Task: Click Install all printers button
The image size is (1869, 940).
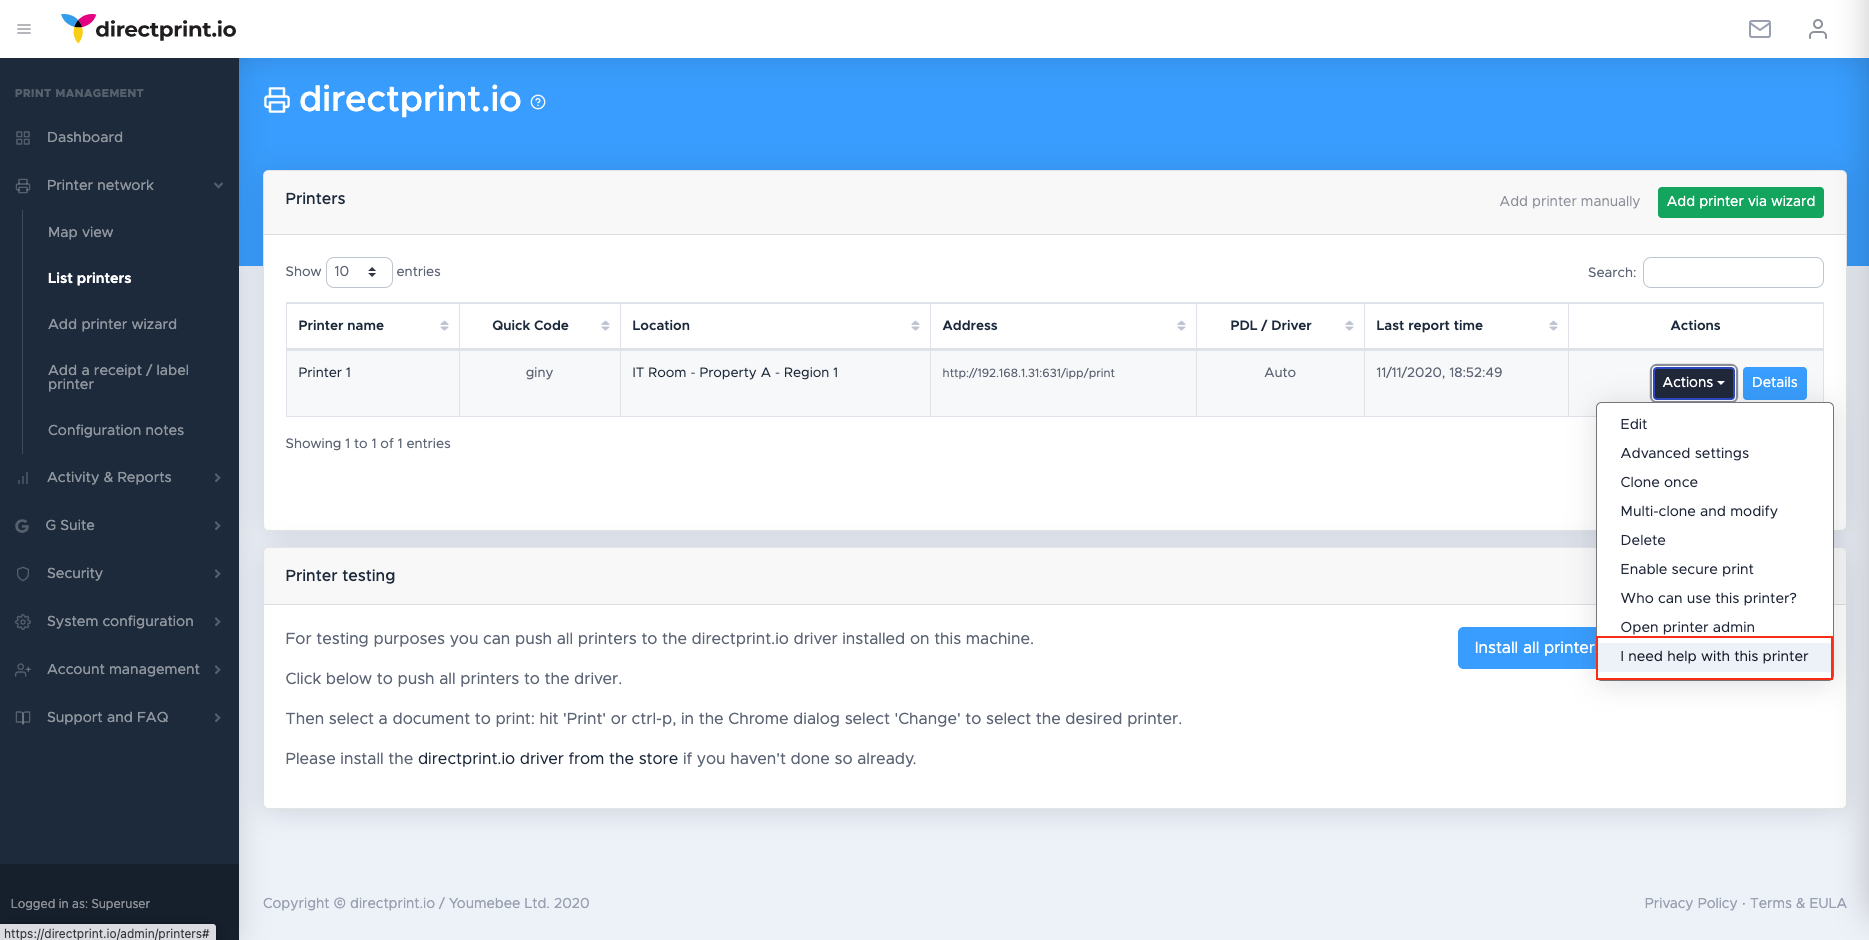Action: (1528, 648)
